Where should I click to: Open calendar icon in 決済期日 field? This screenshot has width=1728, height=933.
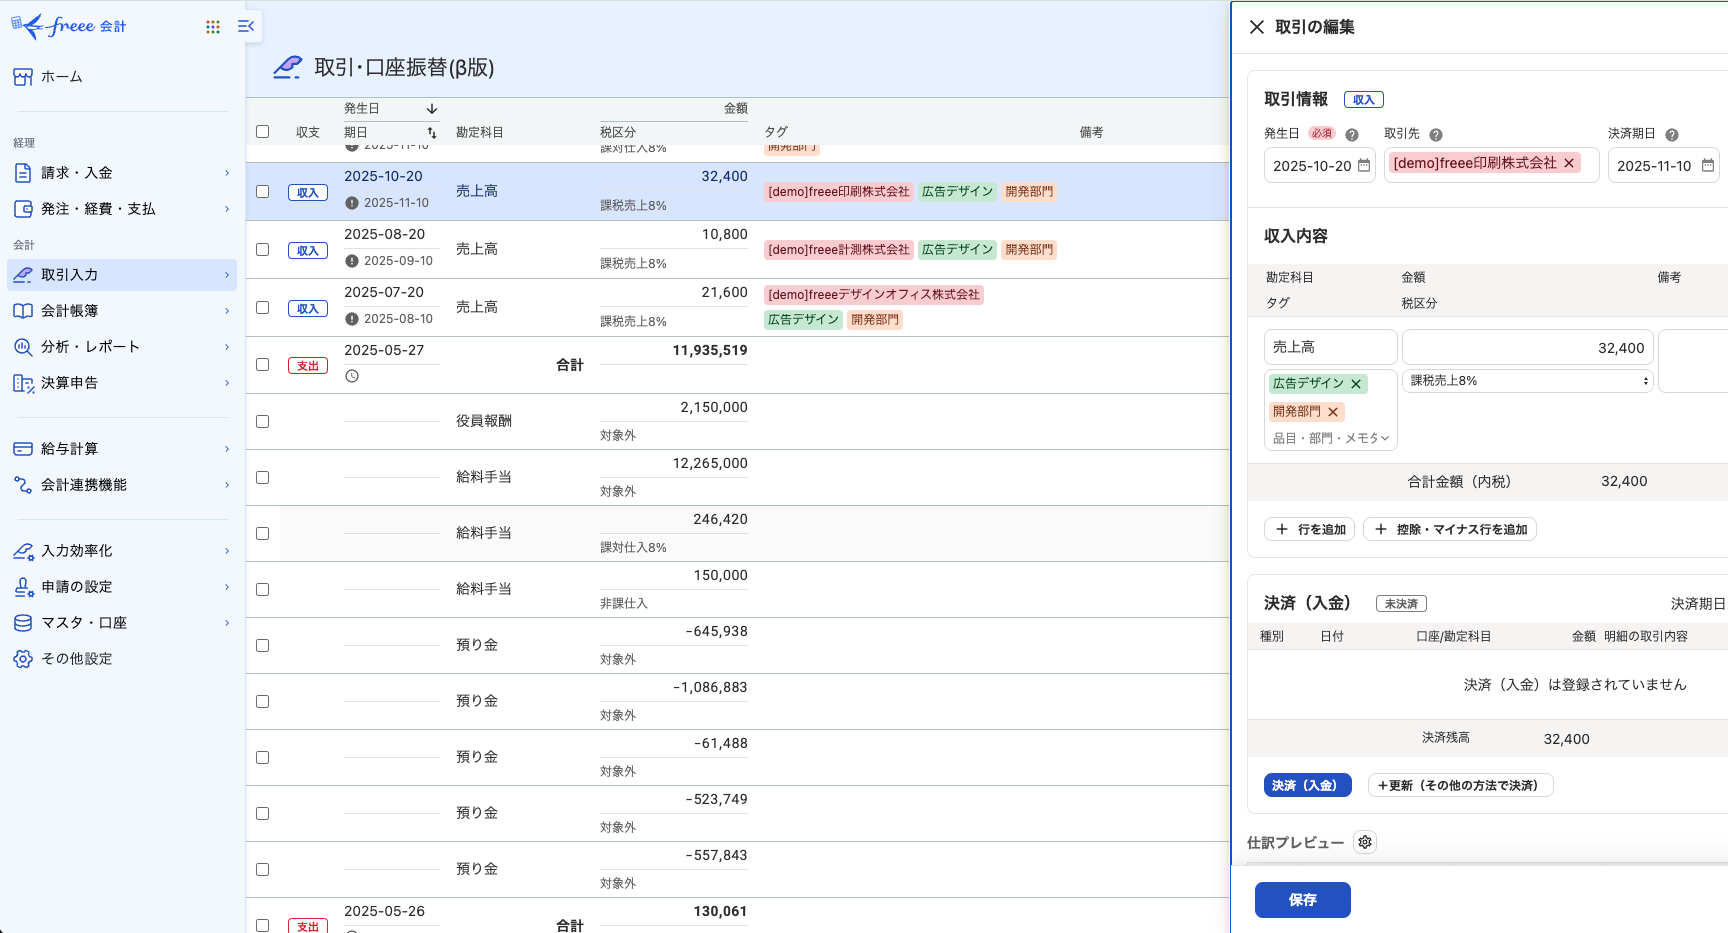pyautogui.click(x=1708, y=165)
